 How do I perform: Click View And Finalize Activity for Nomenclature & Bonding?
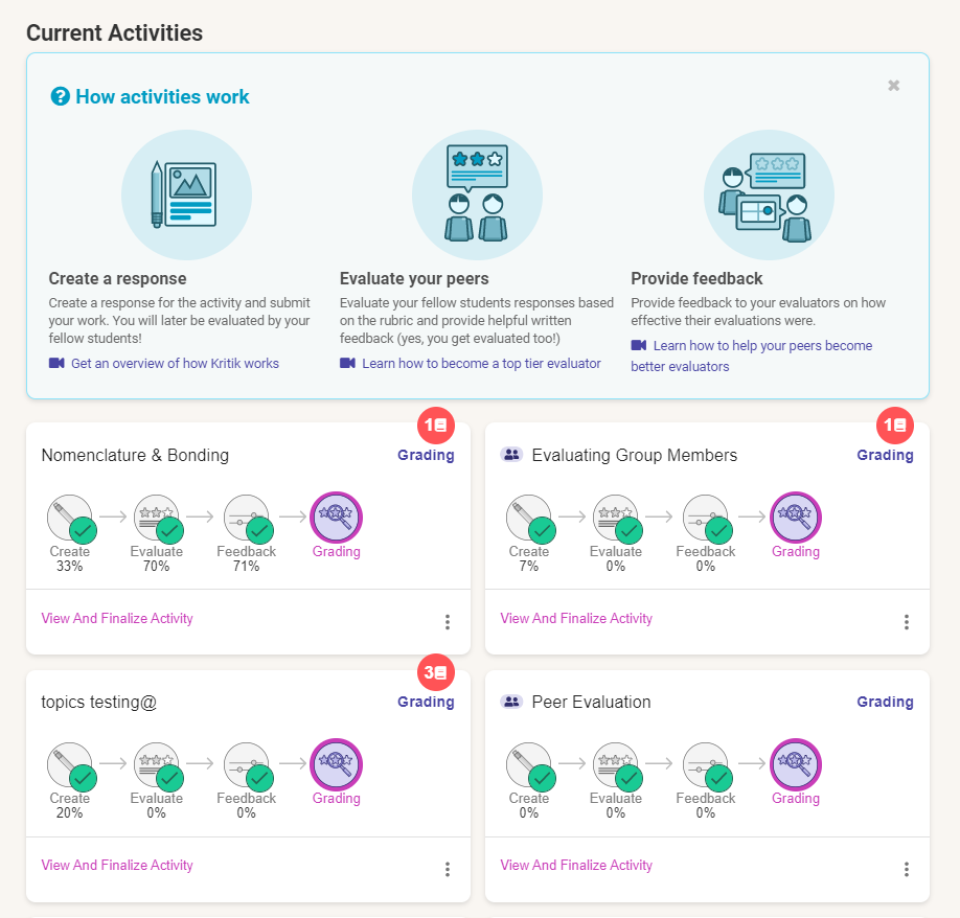click(x=117, y=619)
